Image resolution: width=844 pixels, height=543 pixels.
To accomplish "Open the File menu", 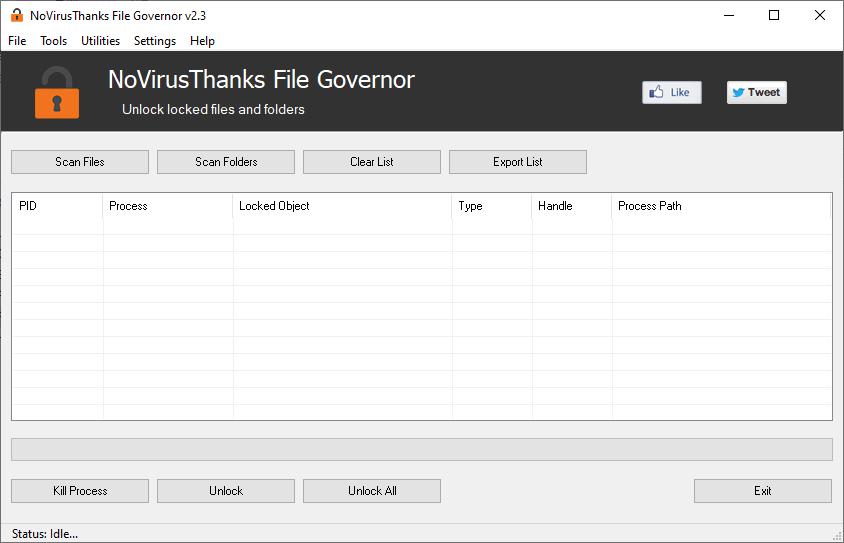I will (17, 41).
